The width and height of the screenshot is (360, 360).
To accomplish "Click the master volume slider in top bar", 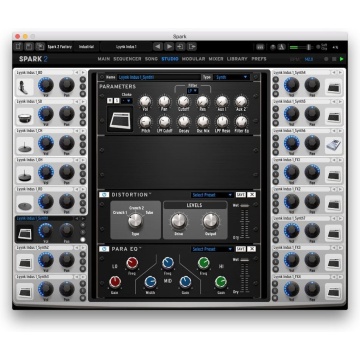I will (x=301, y=47).
